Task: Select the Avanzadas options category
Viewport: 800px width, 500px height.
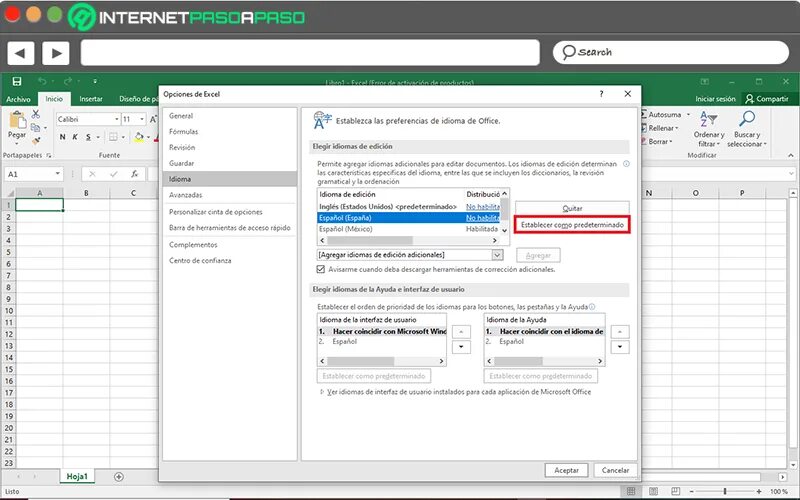Action: (230, 195)
